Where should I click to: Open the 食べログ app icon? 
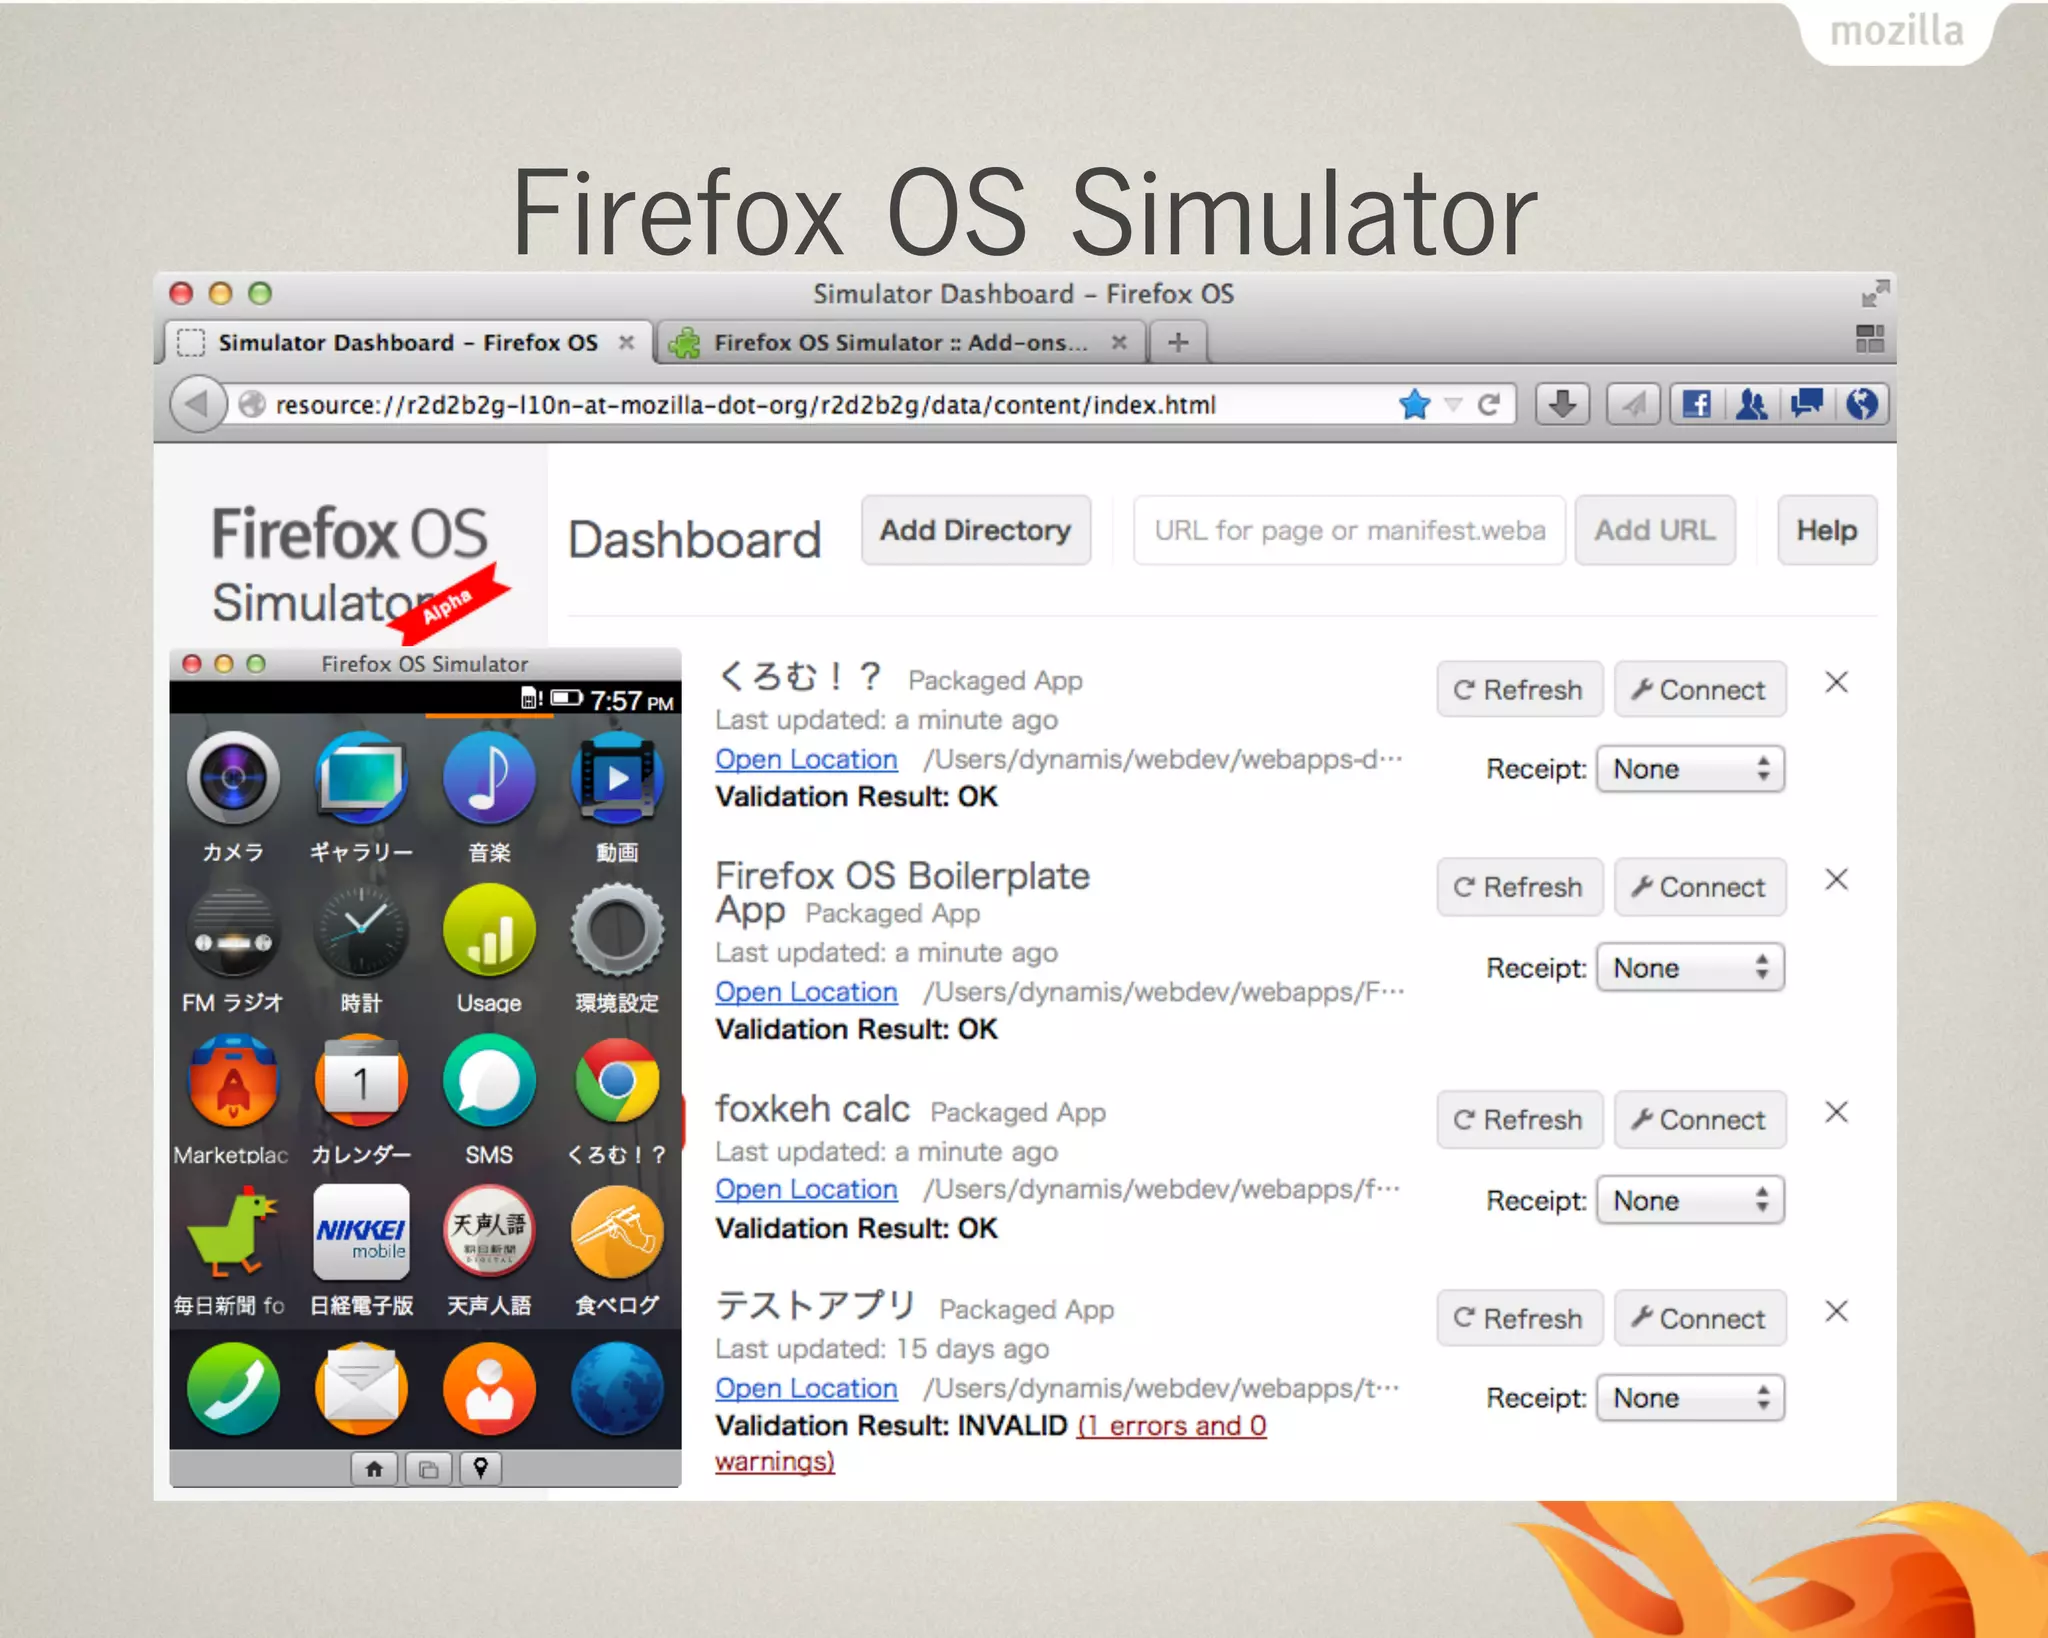coord(617,1233)
